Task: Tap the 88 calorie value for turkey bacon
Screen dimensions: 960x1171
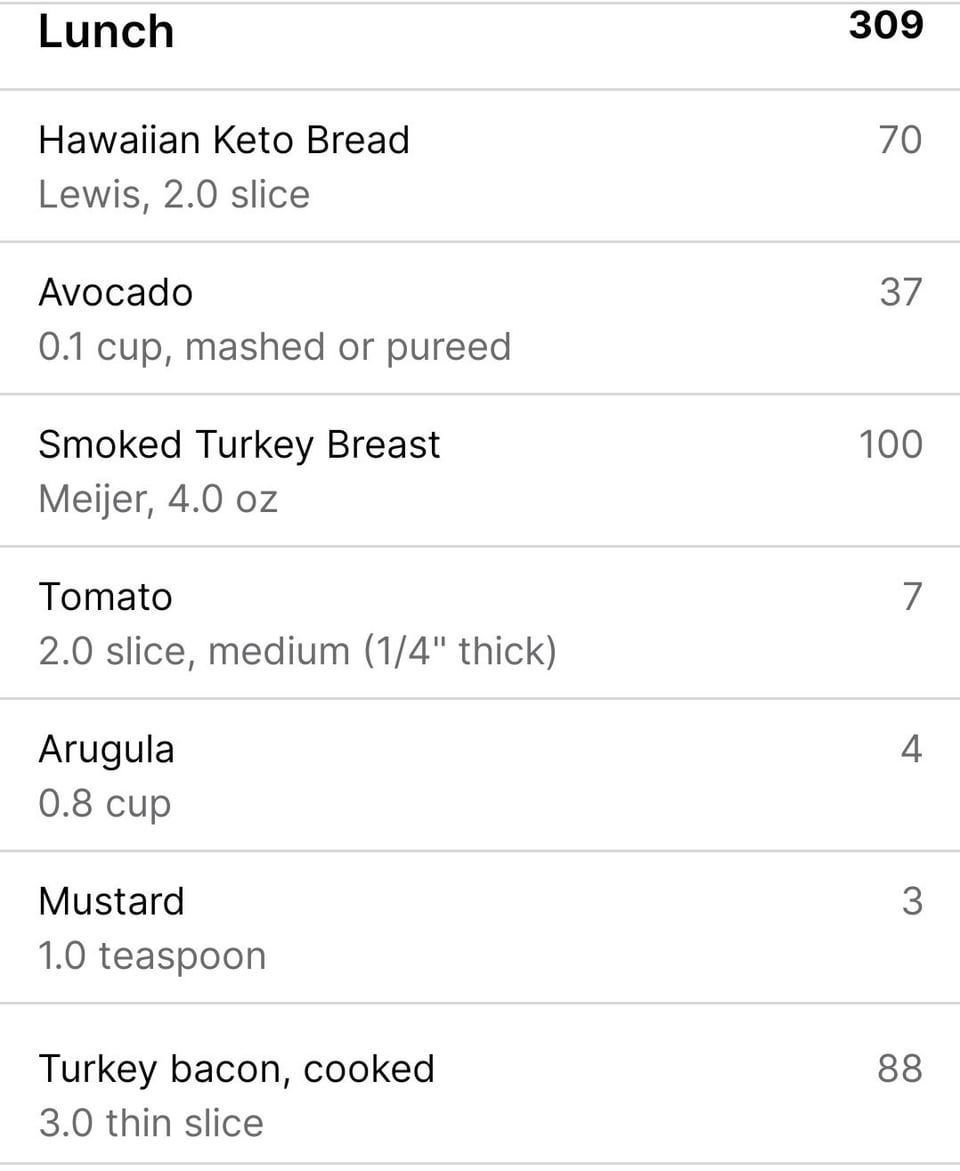Action: pyautogui.click(x=900, y=1069)
